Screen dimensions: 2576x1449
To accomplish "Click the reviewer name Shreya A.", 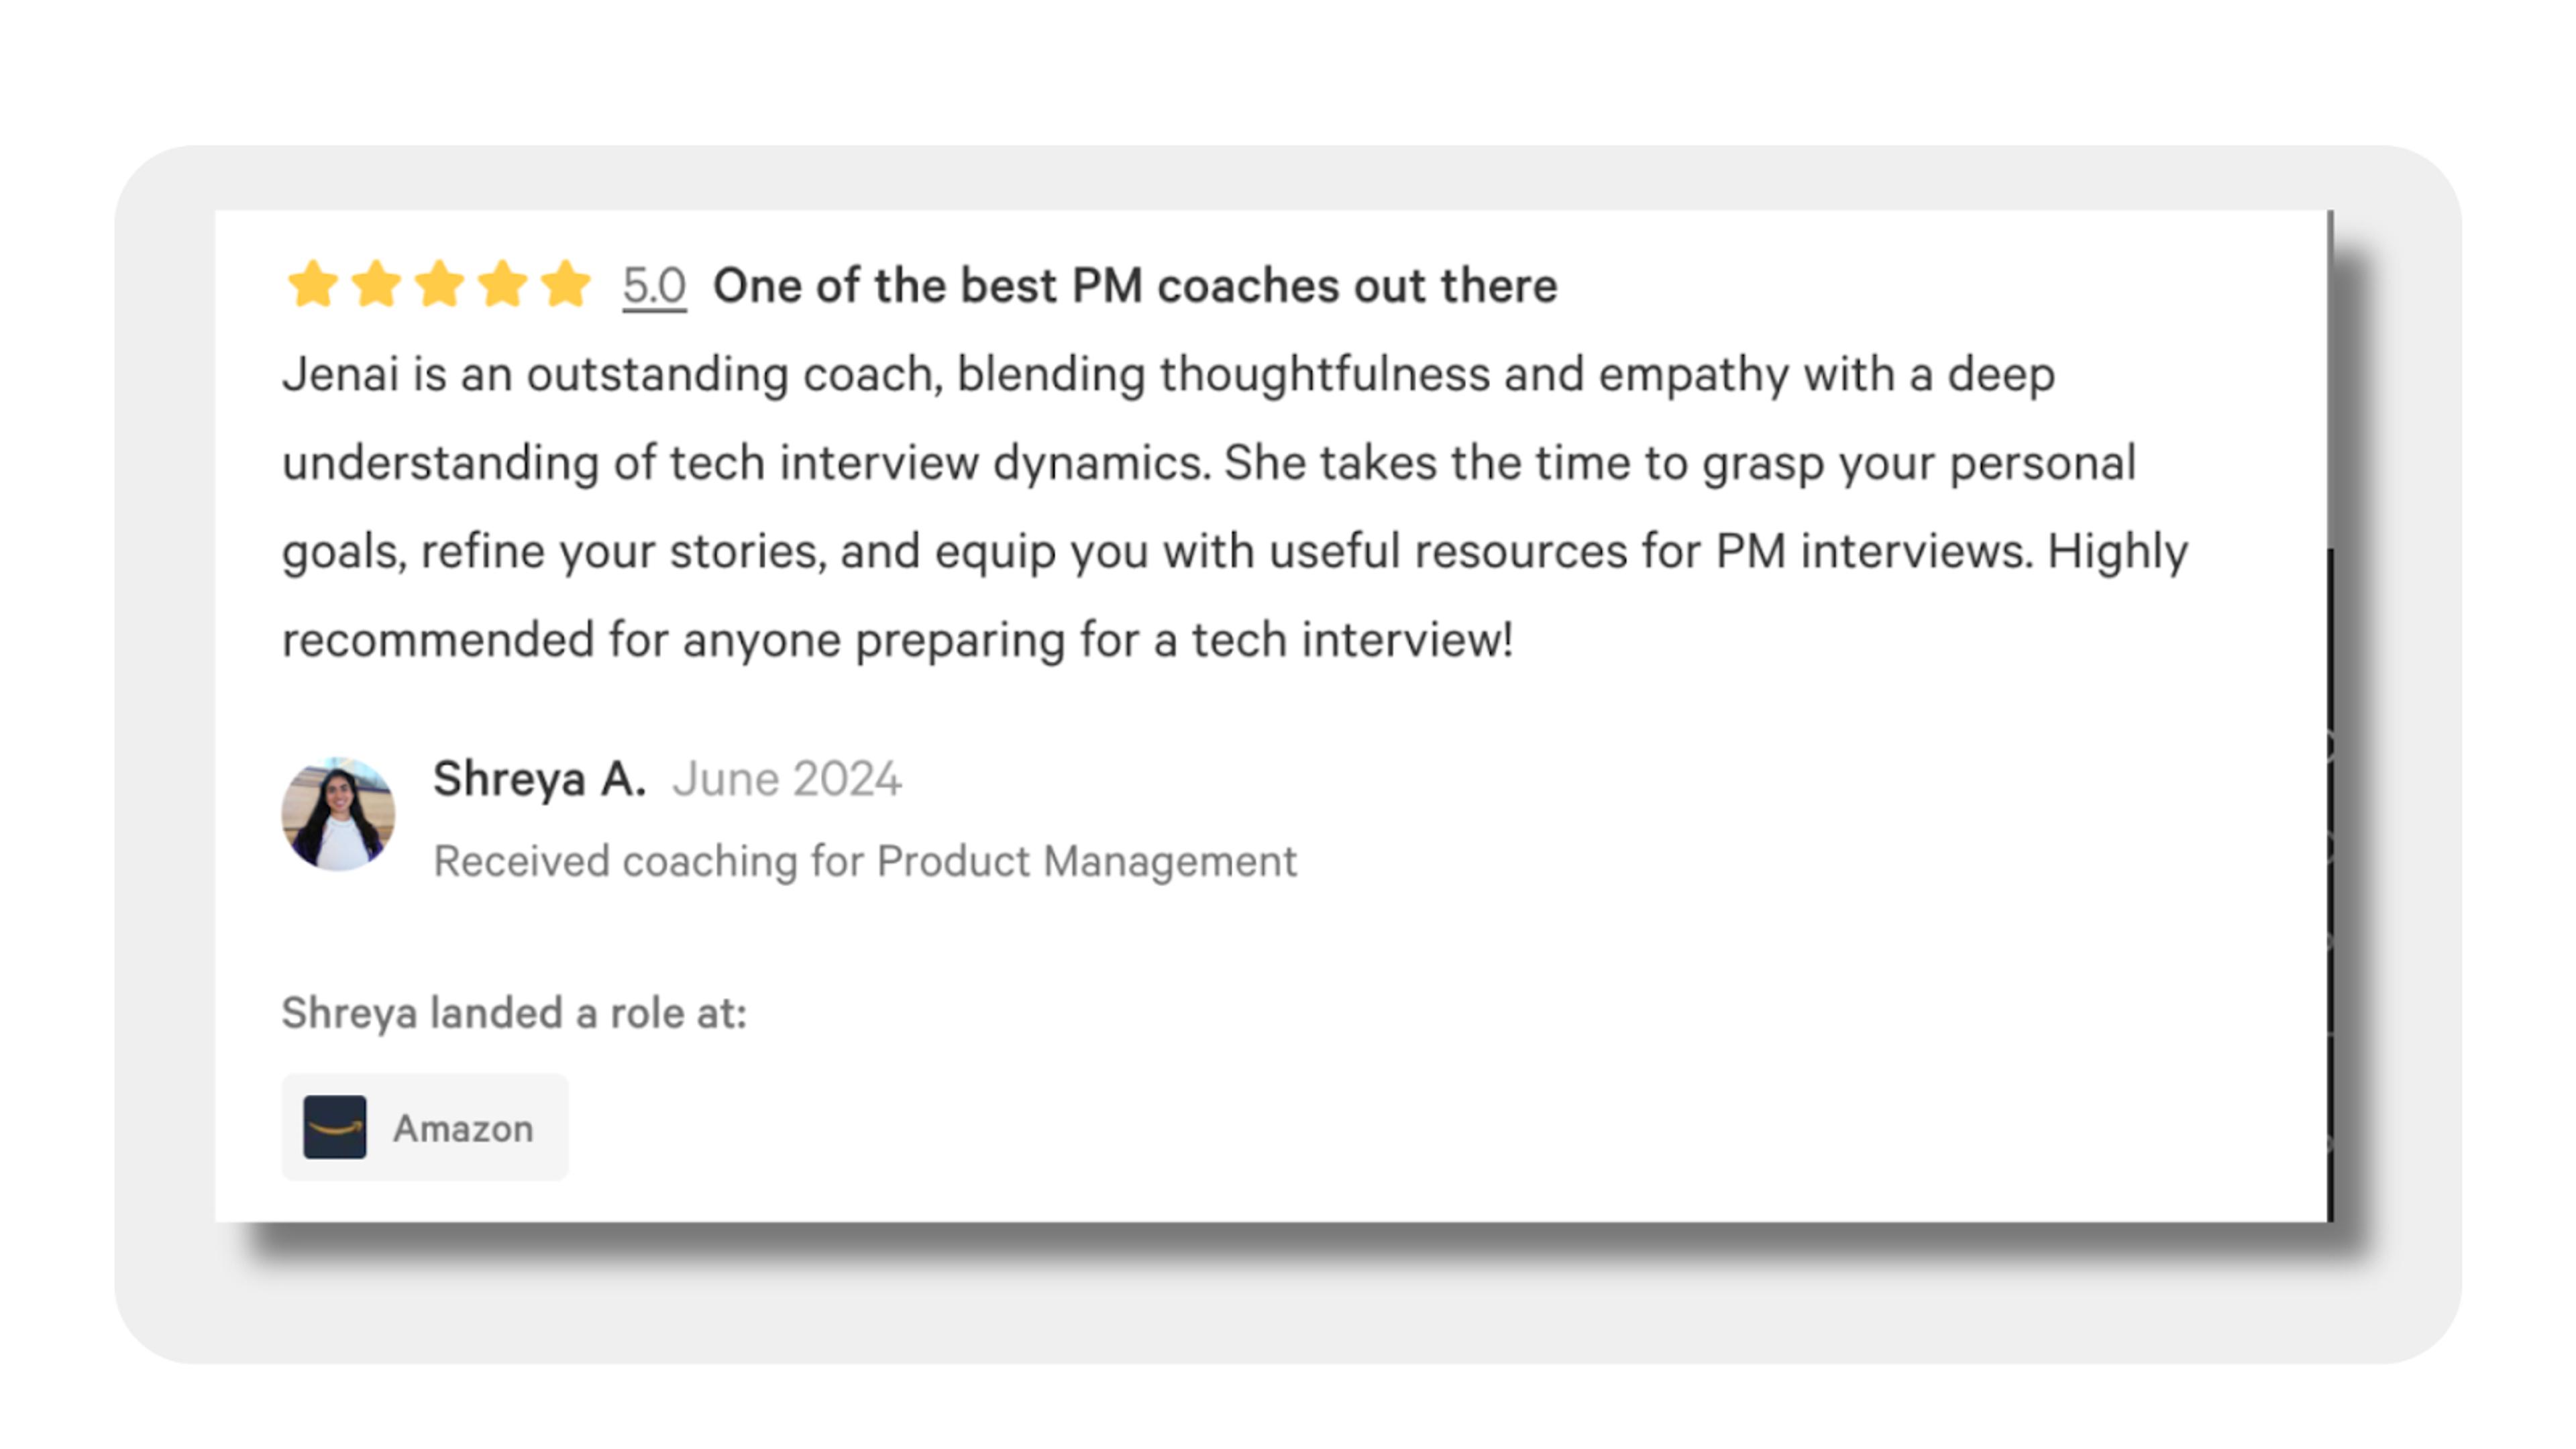I will (539, 779).
